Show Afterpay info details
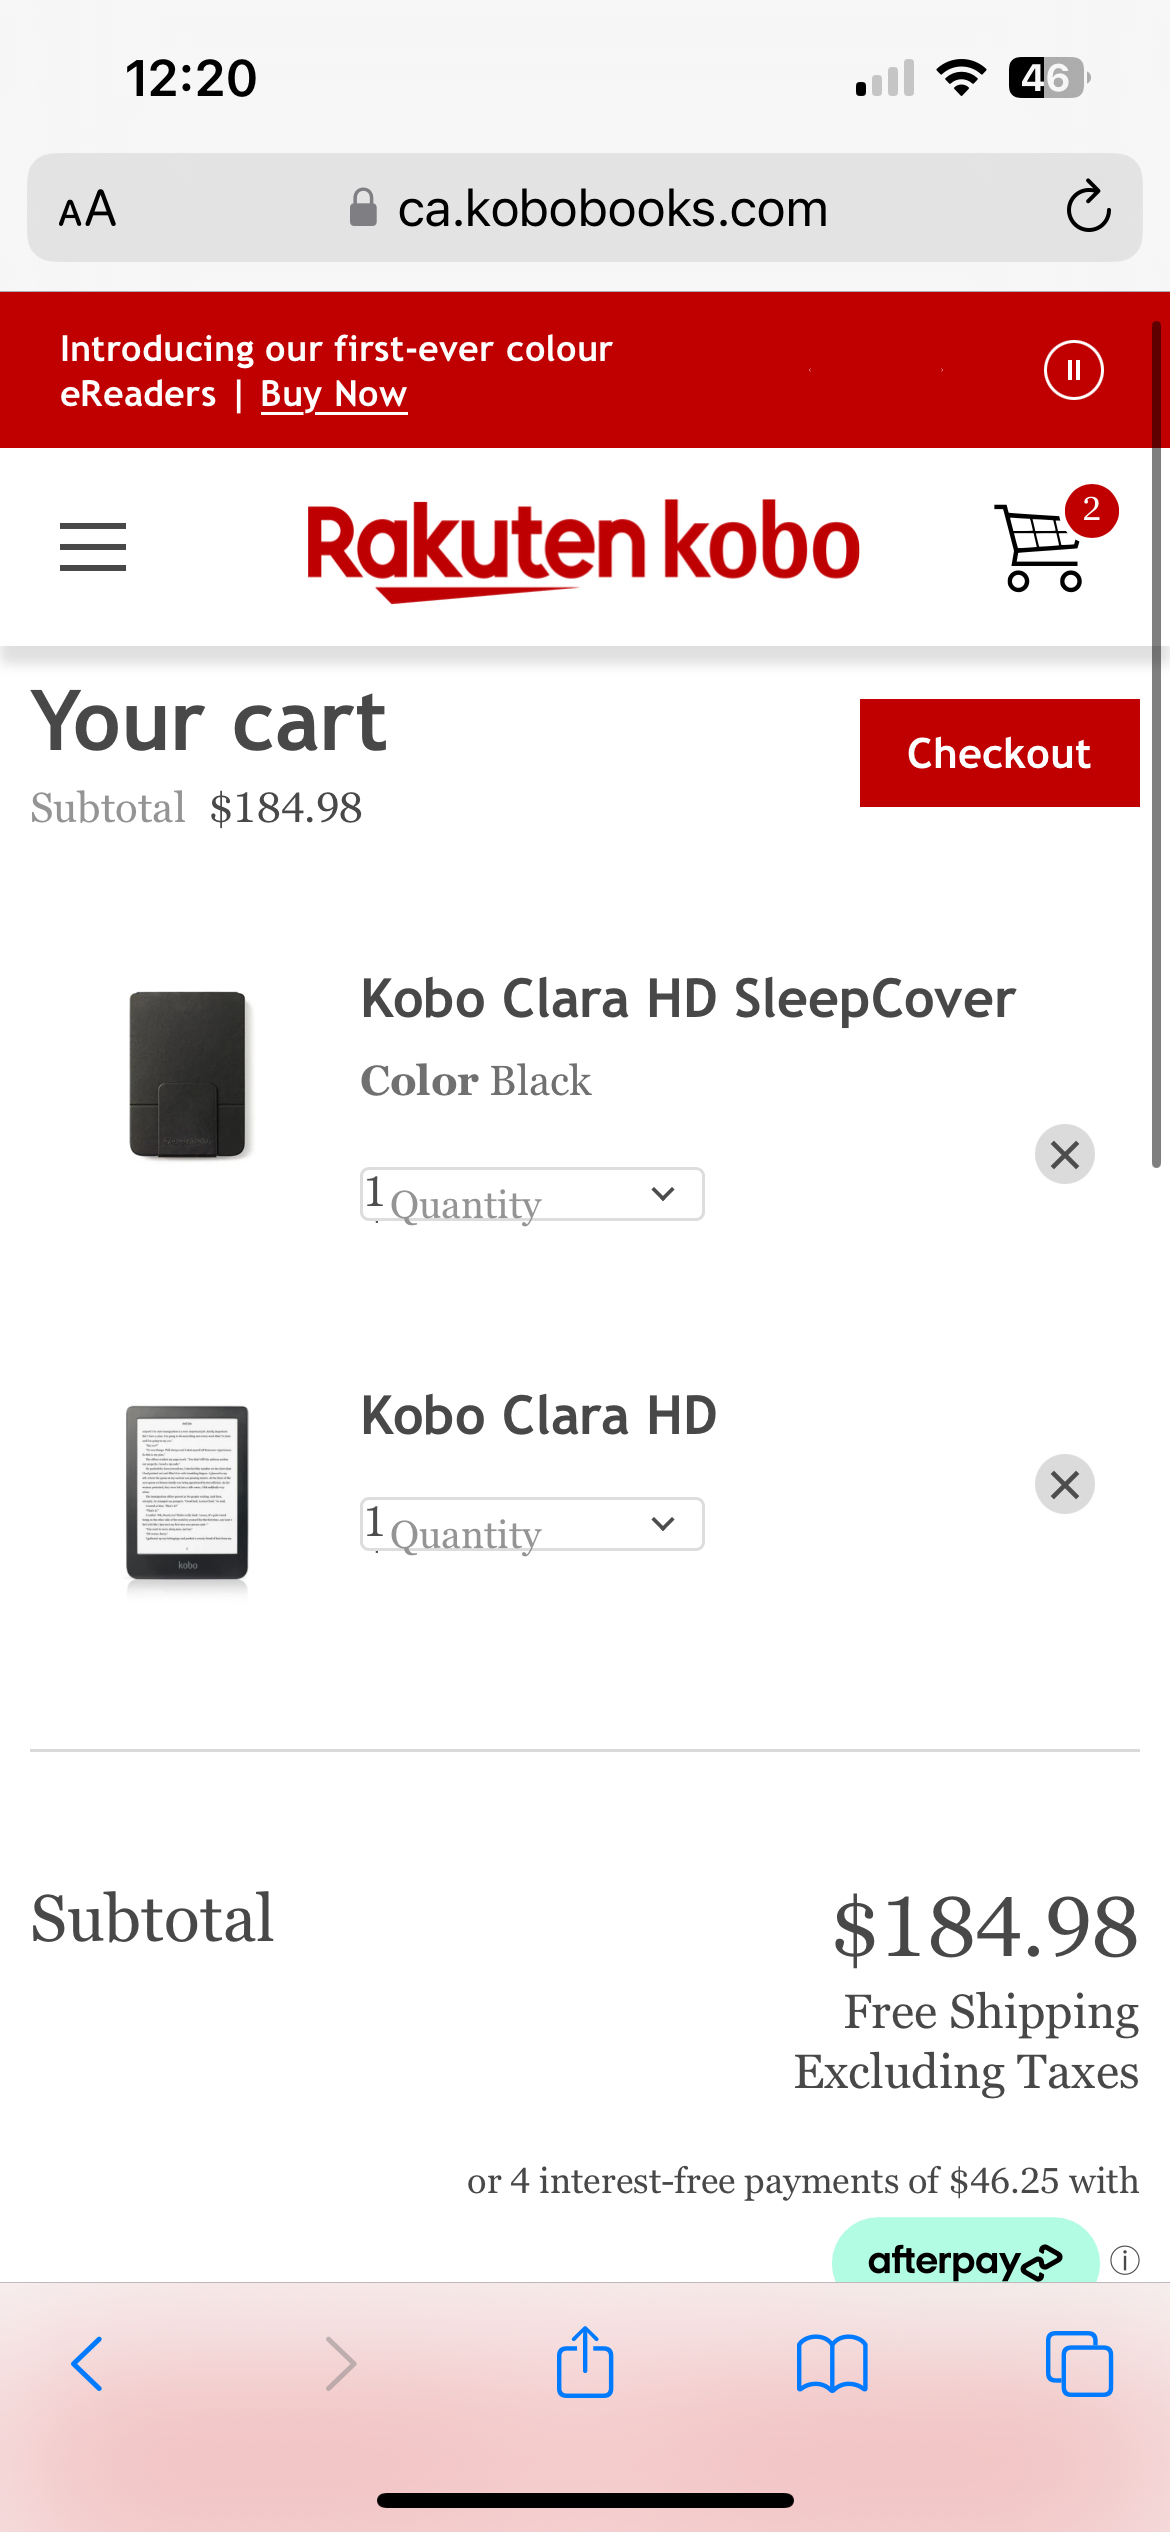 coord(1125,2260)
